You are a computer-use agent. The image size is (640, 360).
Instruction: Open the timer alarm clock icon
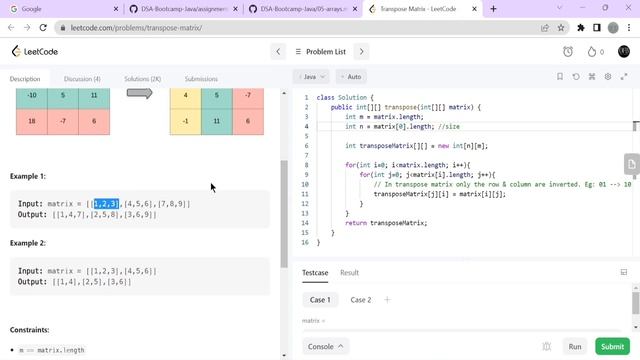(x=568, y=51)
